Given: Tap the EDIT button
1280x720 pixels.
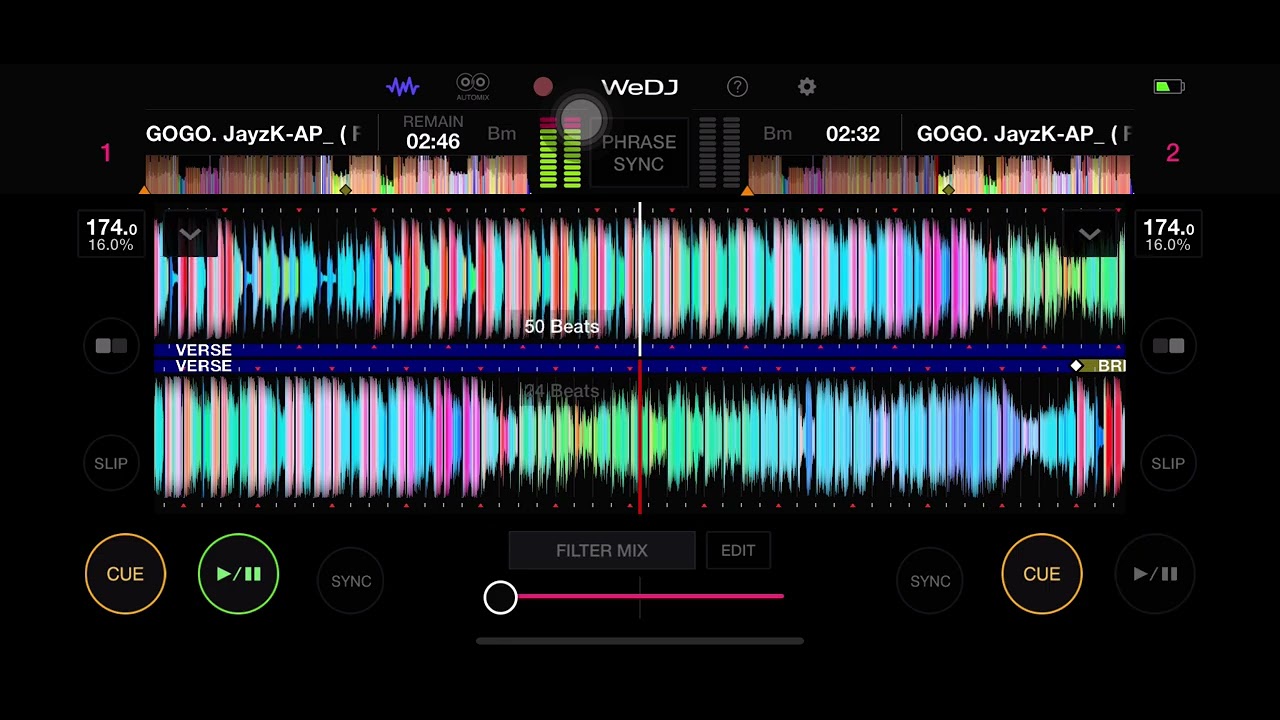Looking at the screenshot, I should 738,551.
